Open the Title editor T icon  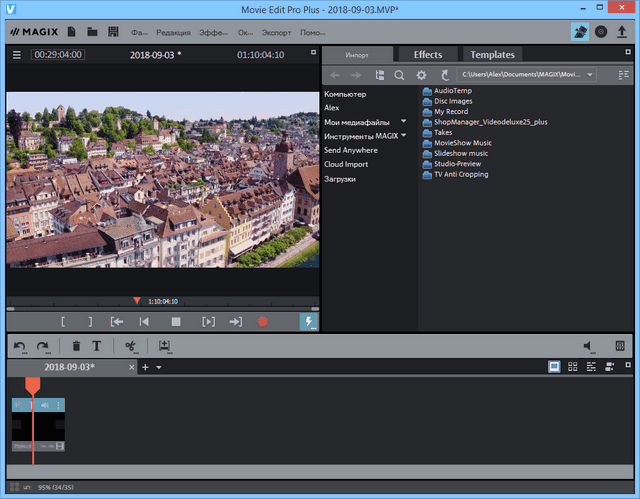click(97, 346)
